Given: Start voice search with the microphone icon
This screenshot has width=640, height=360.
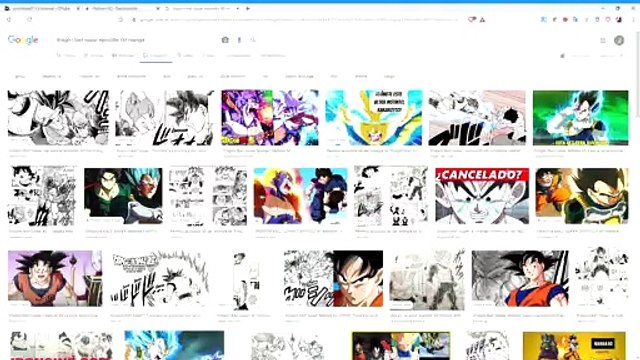Looking at the screenshot, I should [x=239, y=40].
